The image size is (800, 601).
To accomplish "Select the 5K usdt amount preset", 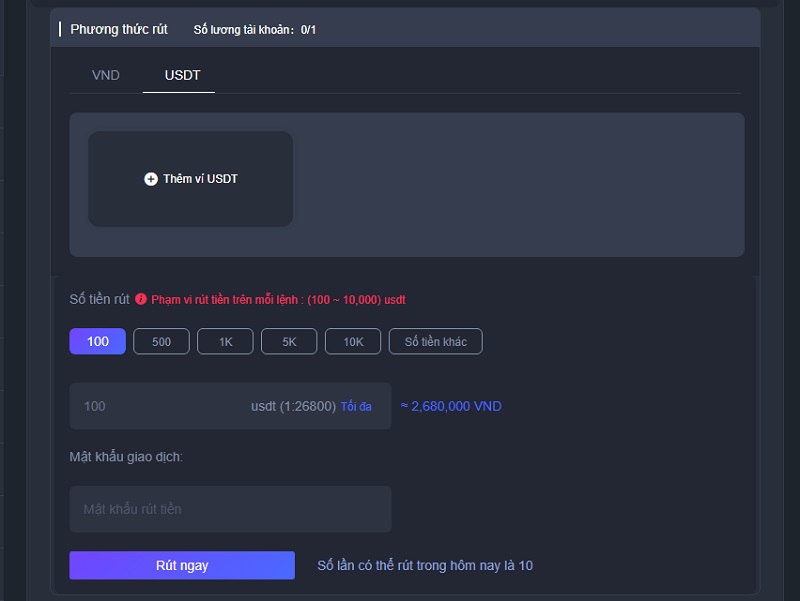I will [x=289, y=341].
